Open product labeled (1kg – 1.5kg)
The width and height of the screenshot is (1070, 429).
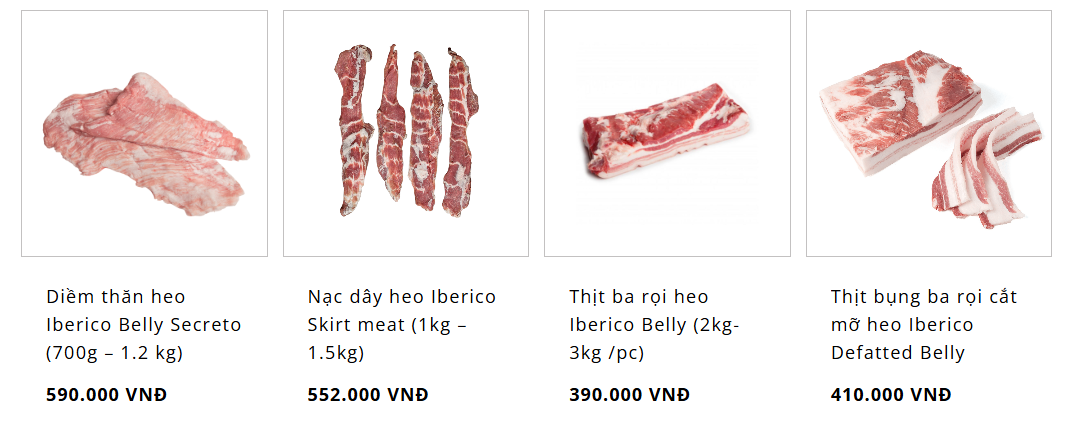402,325
